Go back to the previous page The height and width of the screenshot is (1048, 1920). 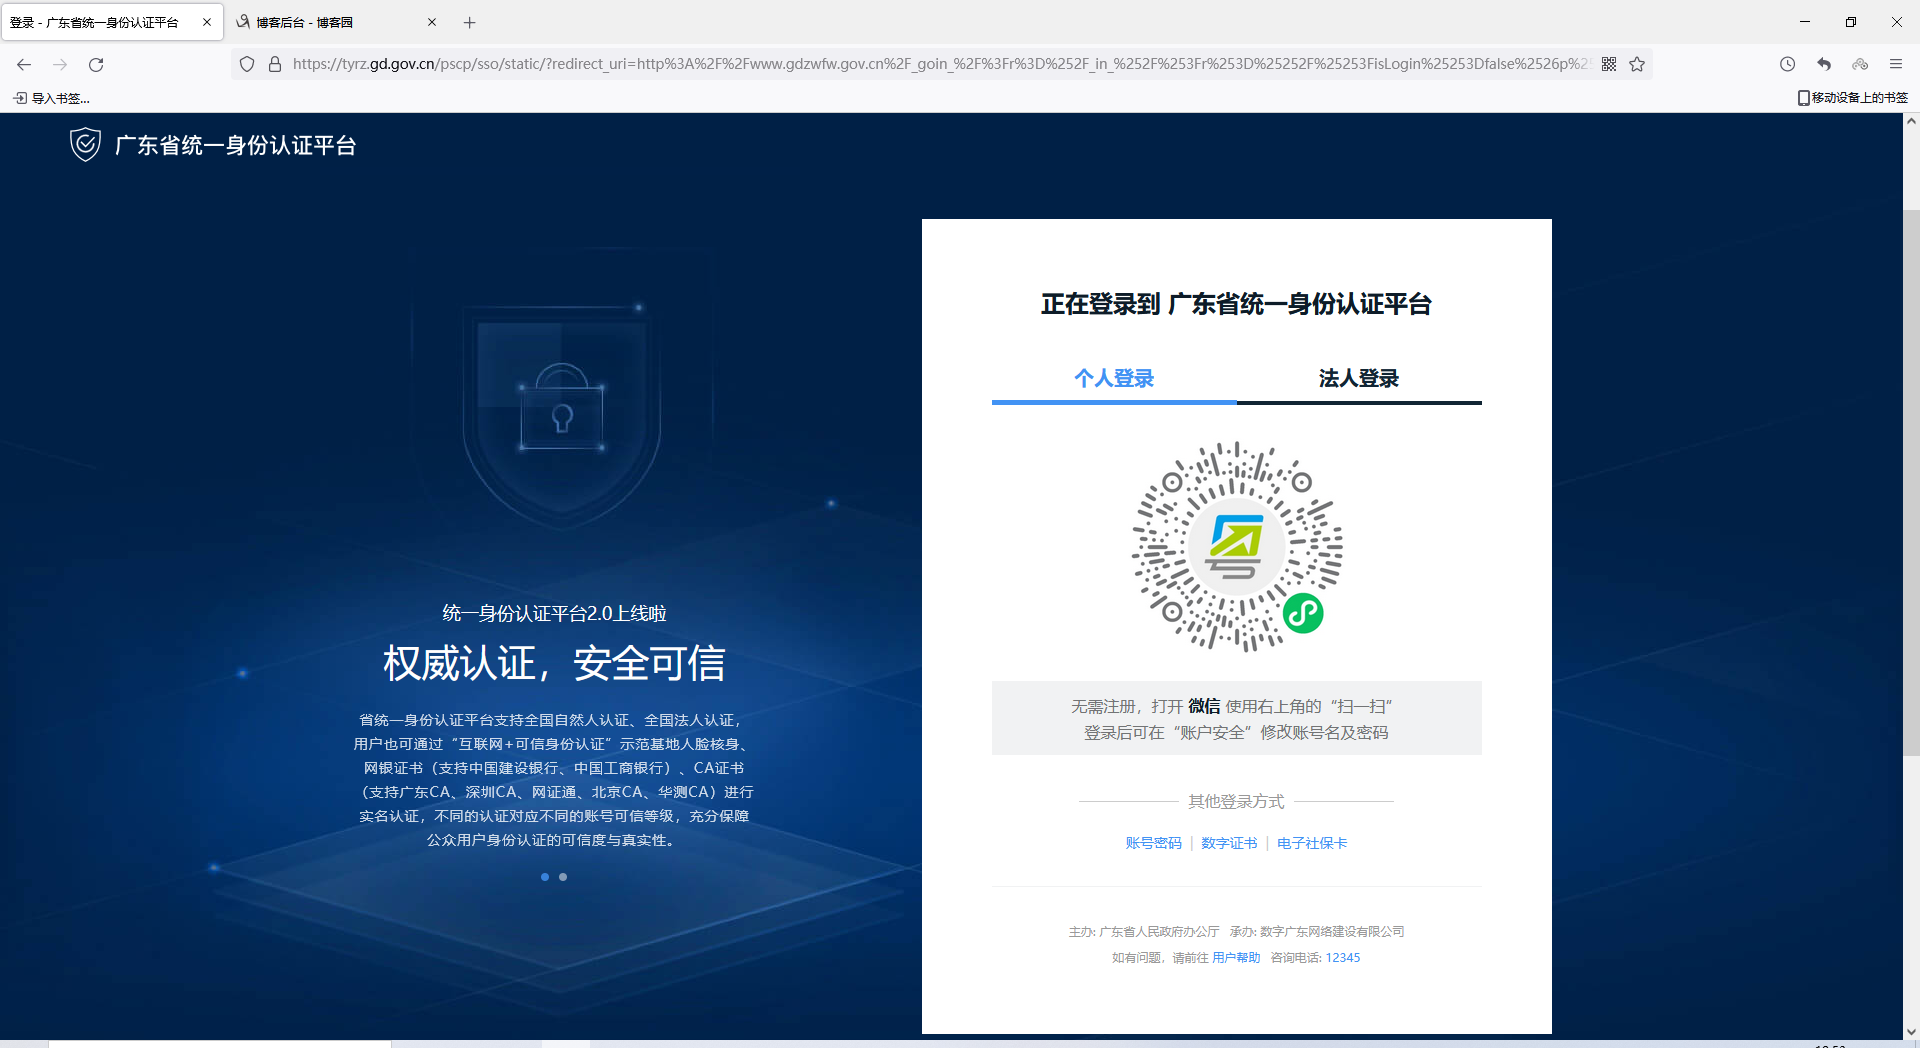pyautogui.click(x=24, y=64)
